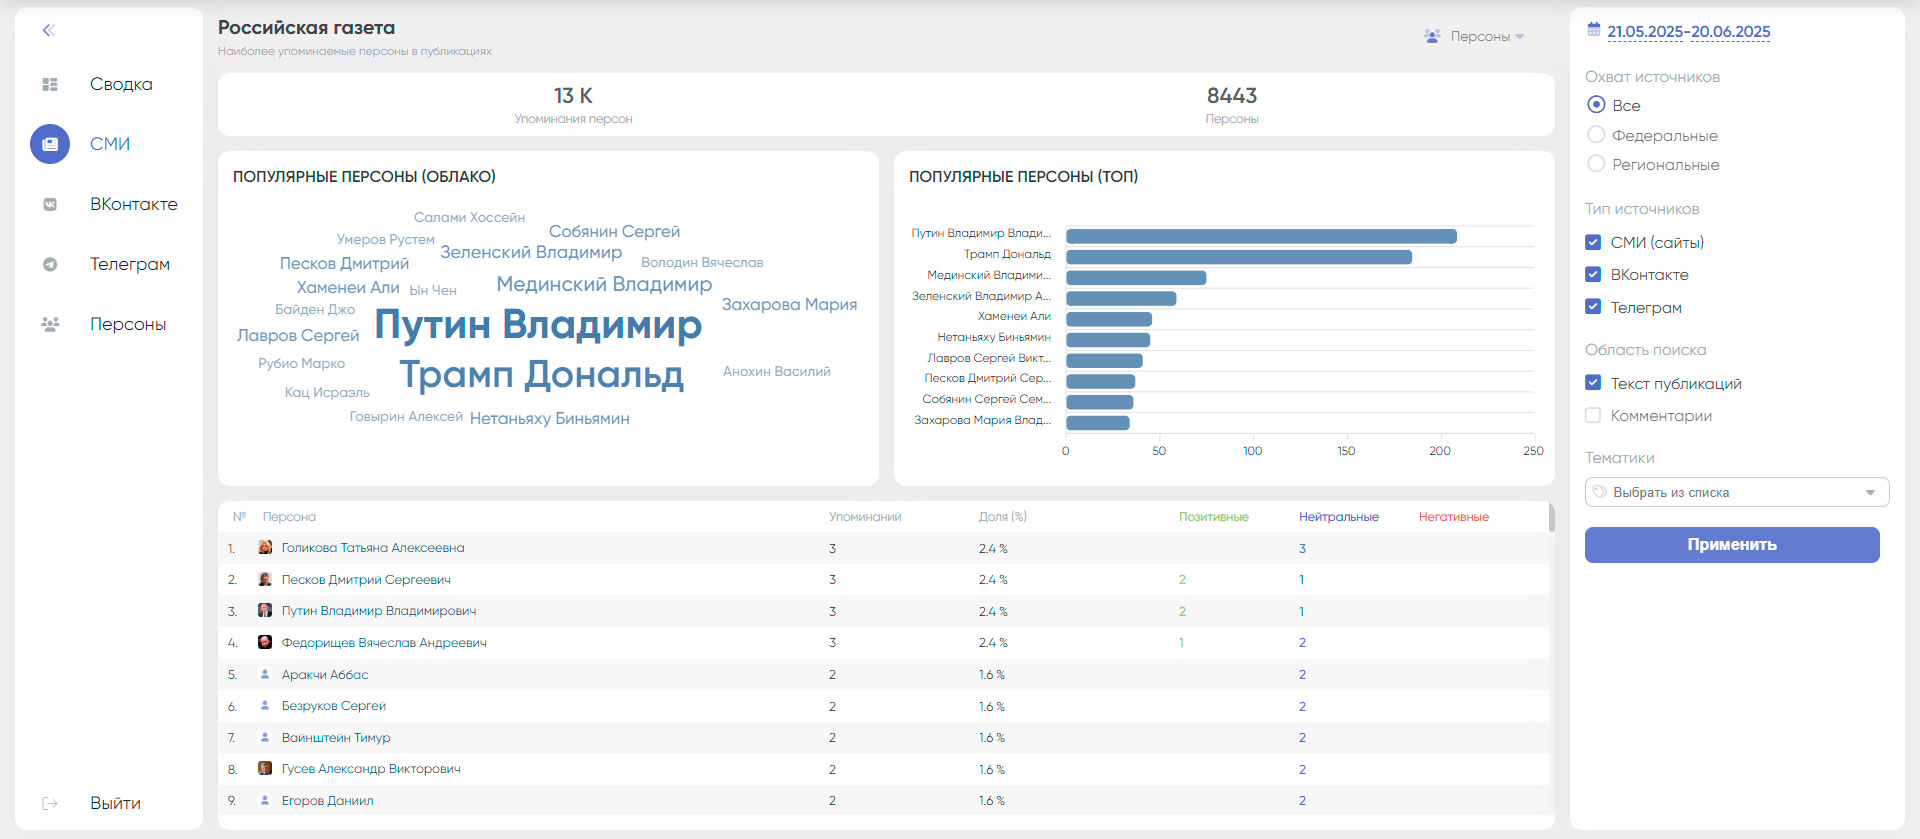The width and height of the screenshot is (1920, 839).
Task: Click the ВКонтакте sidebar icon
Action: [x=50, y=204]
